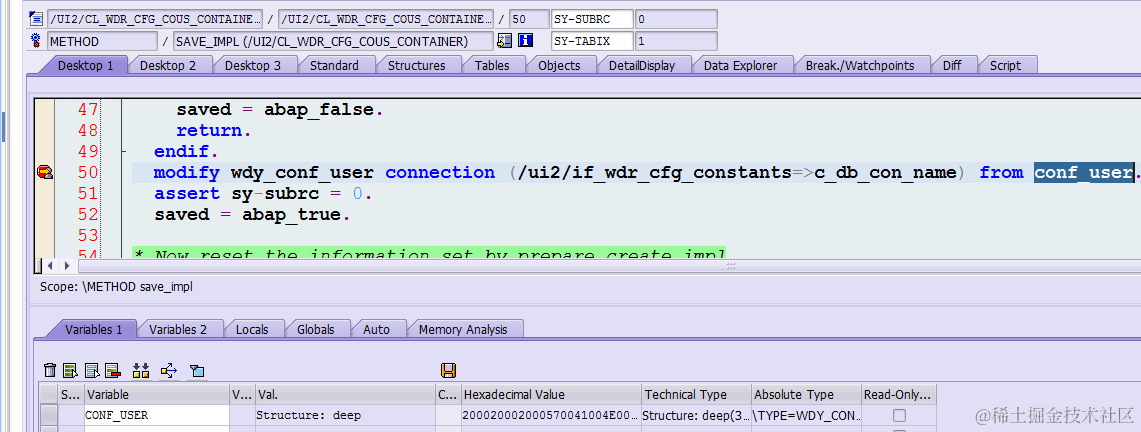Click the gear icon beside the METHOD field
The image size is (1141, 432).
pos(36,41)
